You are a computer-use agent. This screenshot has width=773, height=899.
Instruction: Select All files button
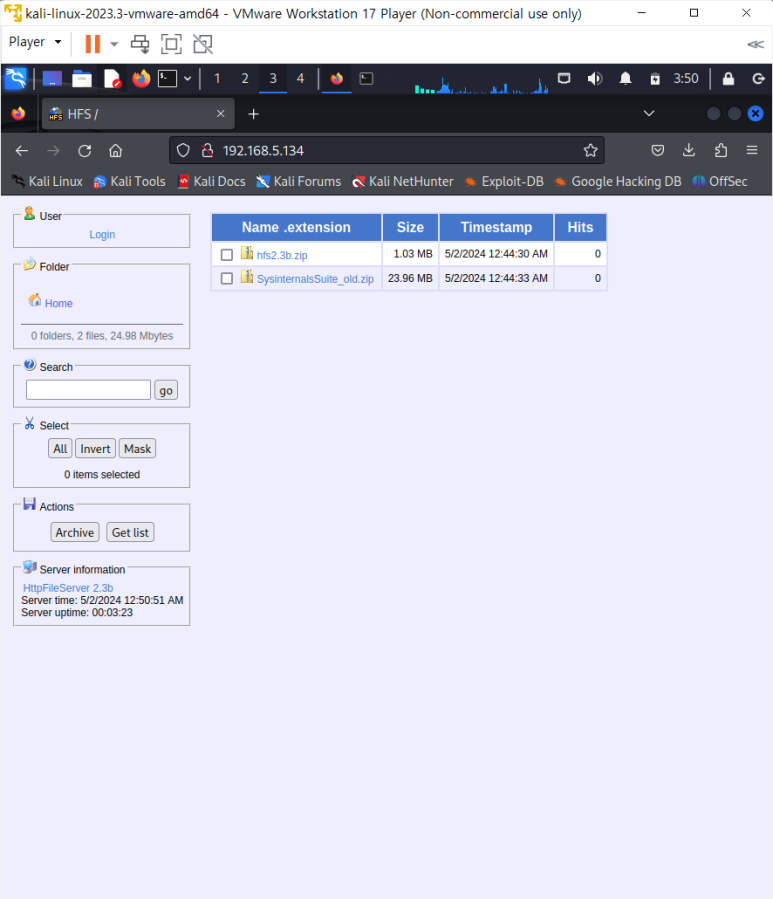60,449
